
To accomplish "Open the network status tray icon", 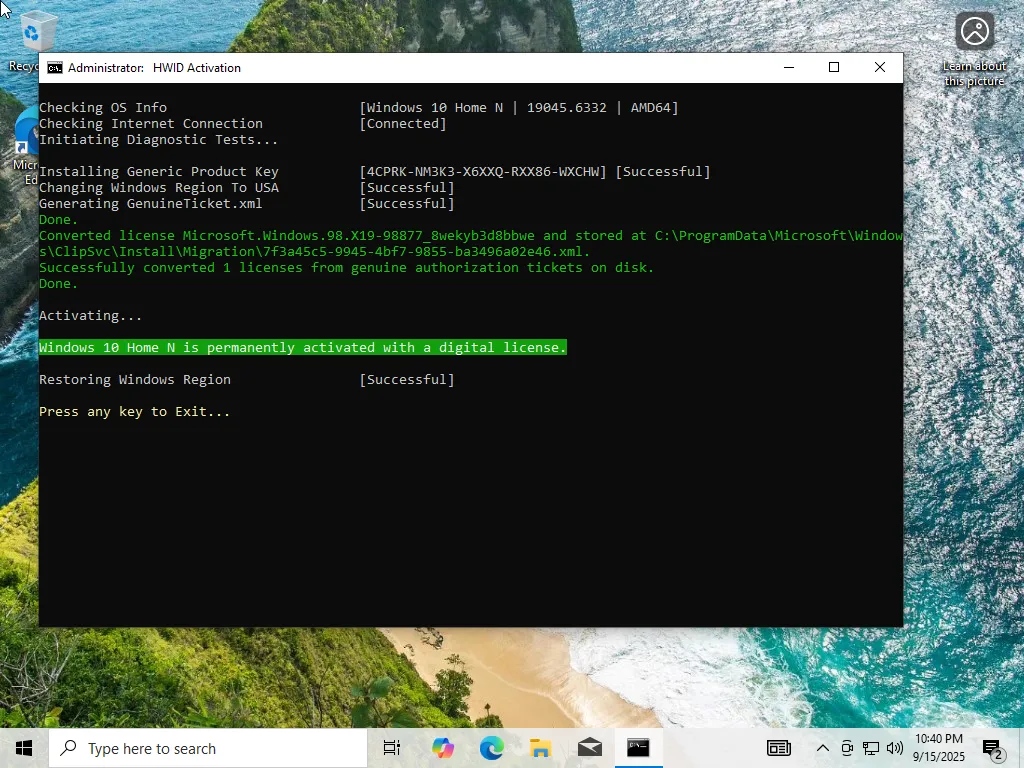I will [x=871, y=748].
